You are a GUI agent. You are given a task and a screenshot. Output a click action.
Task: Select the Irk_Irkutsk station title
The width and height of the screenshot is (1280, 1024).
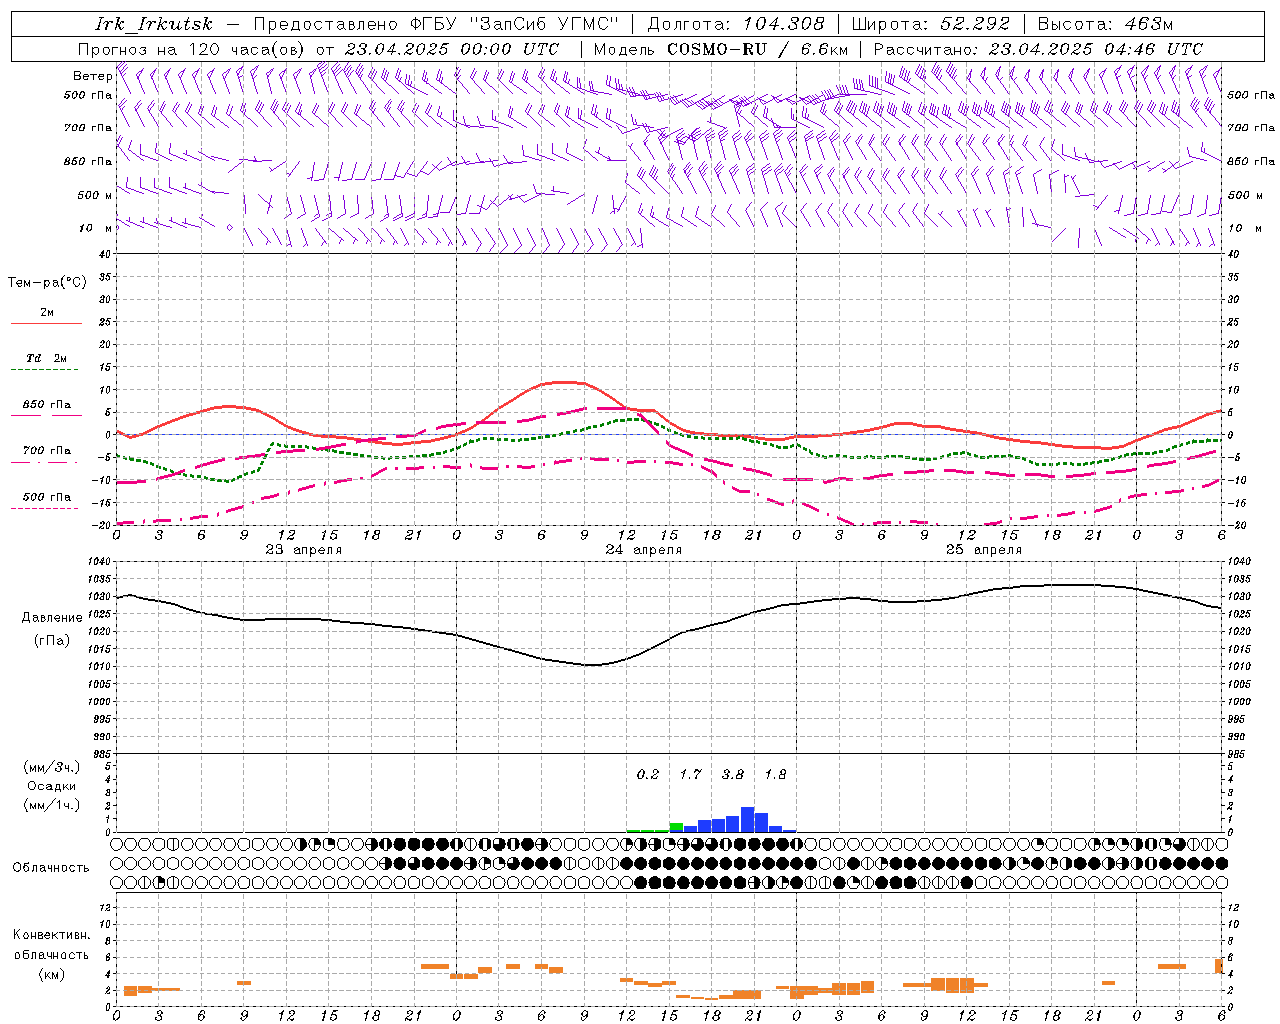[x=154, y=24]
